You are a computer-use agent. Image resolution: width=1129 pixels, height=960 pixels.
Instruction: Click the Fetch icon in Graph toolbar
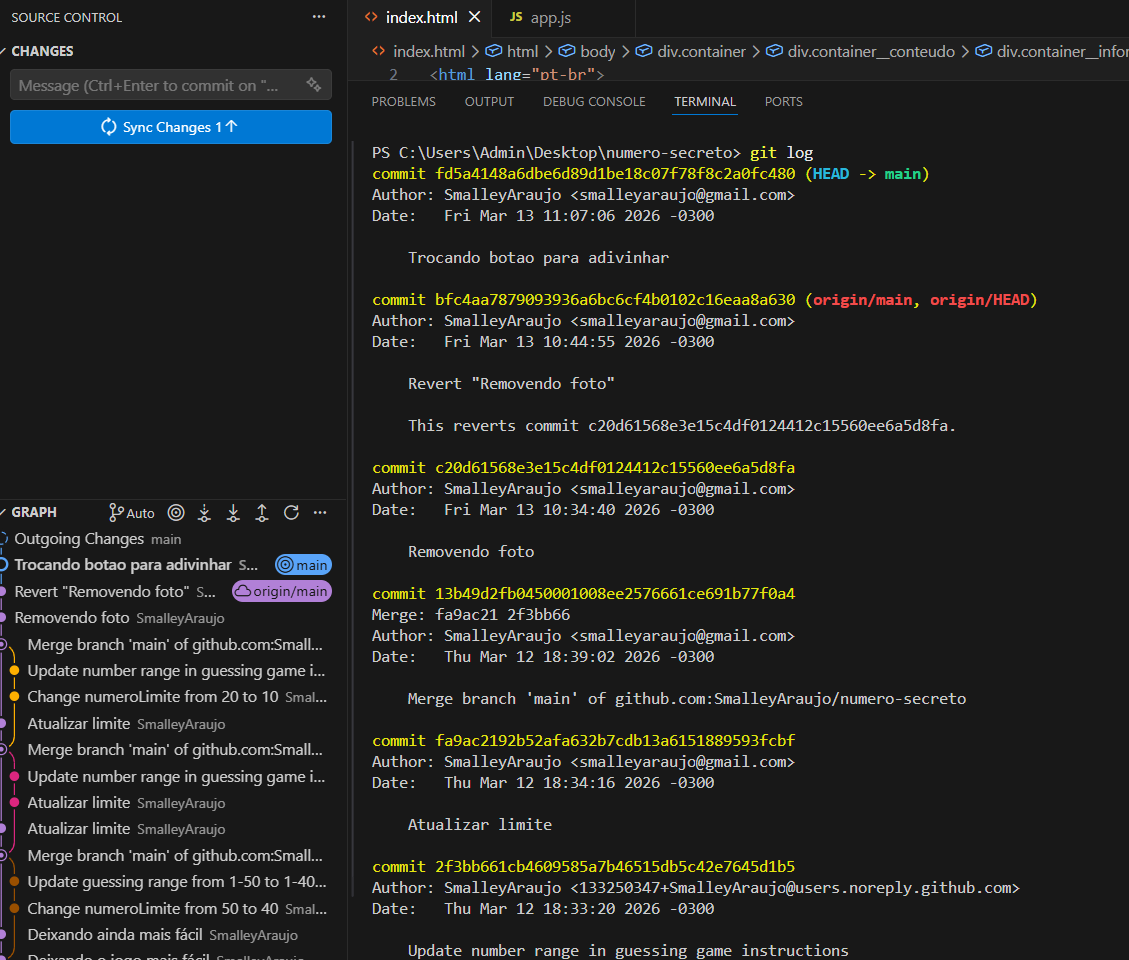point(204,513)
